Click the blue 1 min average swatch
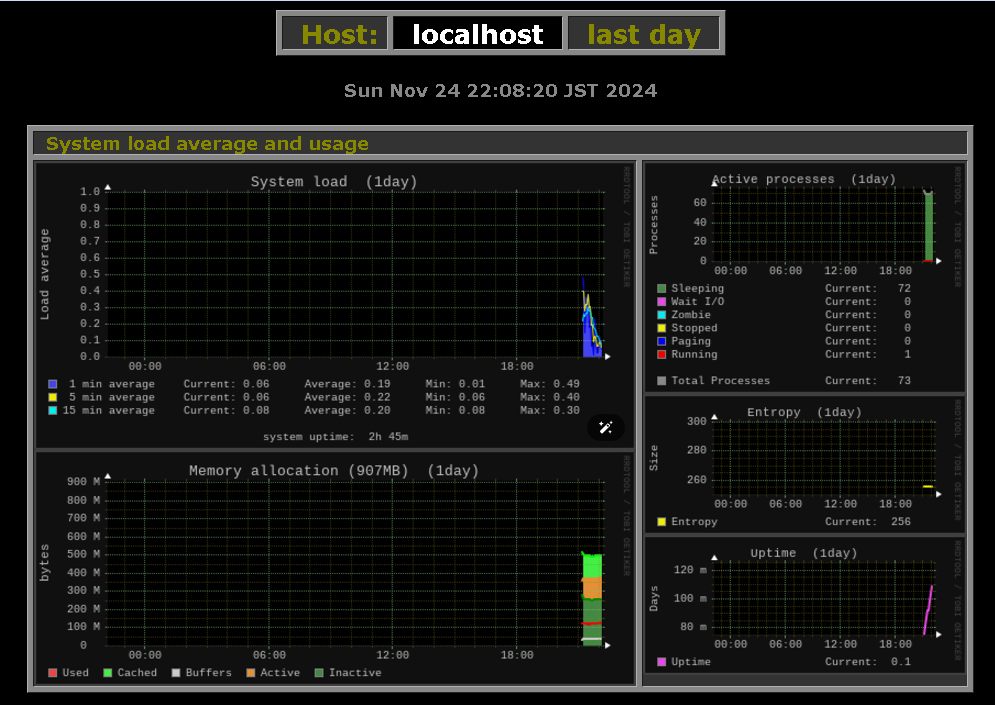The height and width of the screenshot is (705, 995). tap(53, 384)
